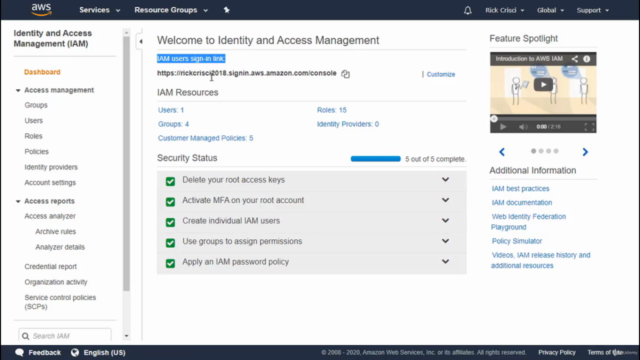Click the globe language icon
This screenshot has width=640, height=360.
pyautogui.click(x=75, y=352)
